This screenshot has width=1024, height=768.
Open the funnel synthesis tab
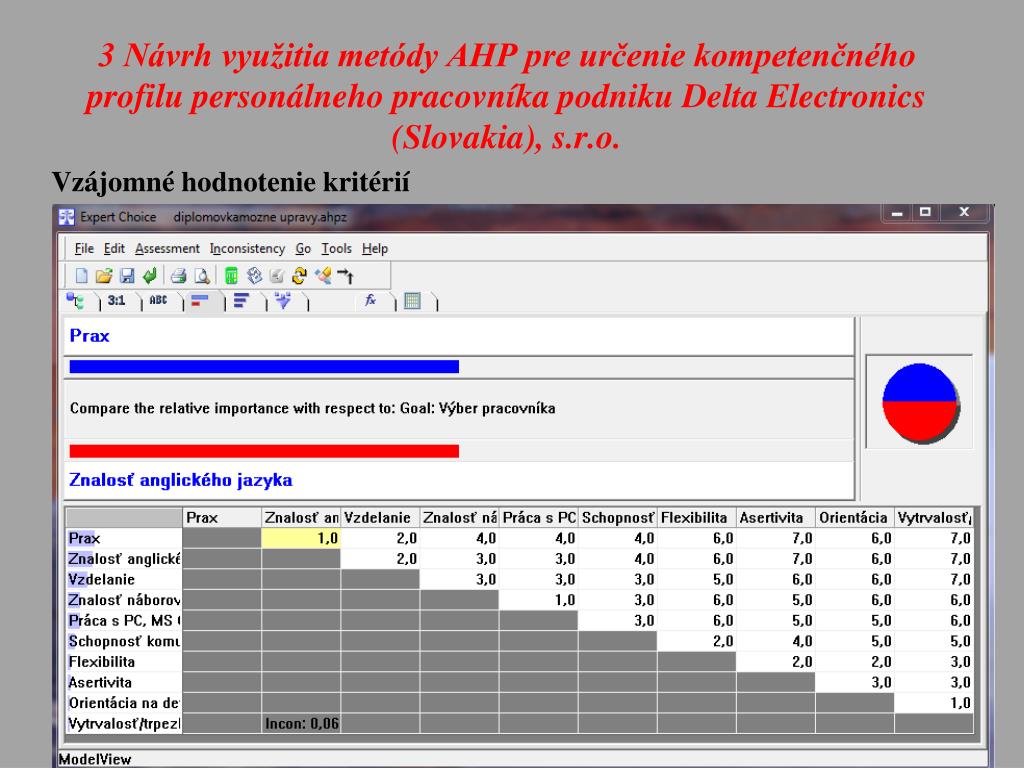(x=283, y=300)
